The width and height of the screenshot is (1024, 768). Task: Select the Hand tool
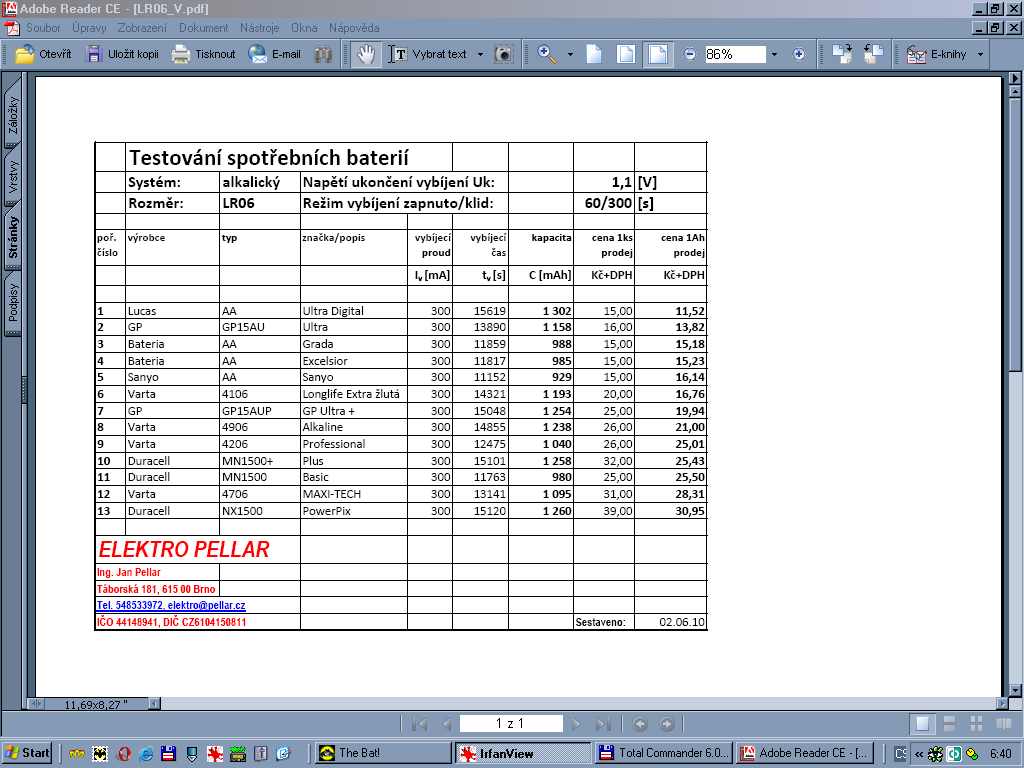pyautogui.click(x=366, y=54)
